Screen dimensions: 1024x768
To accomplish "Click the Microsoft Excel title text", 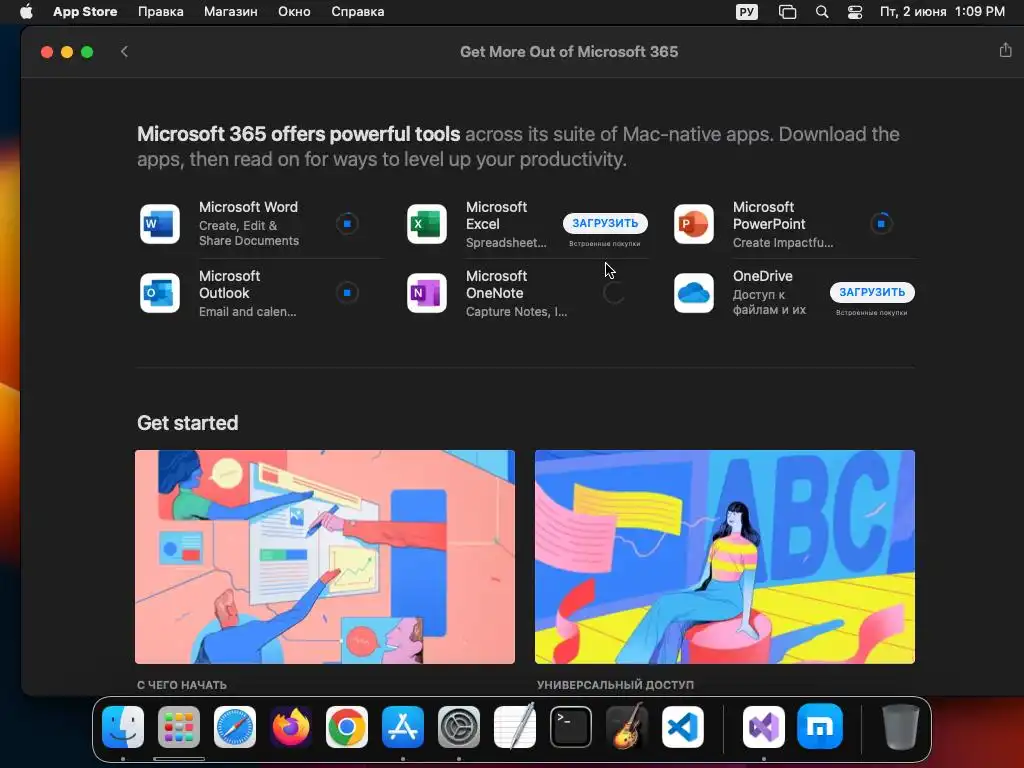I will point(496,216).
